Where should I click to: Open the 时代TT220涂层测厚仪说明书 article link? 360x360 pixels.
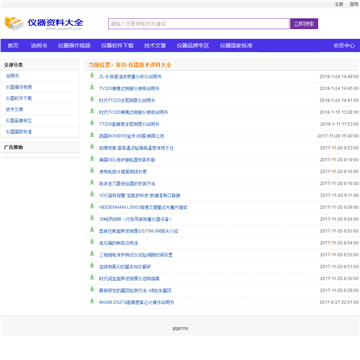click(x=127, y=100)
